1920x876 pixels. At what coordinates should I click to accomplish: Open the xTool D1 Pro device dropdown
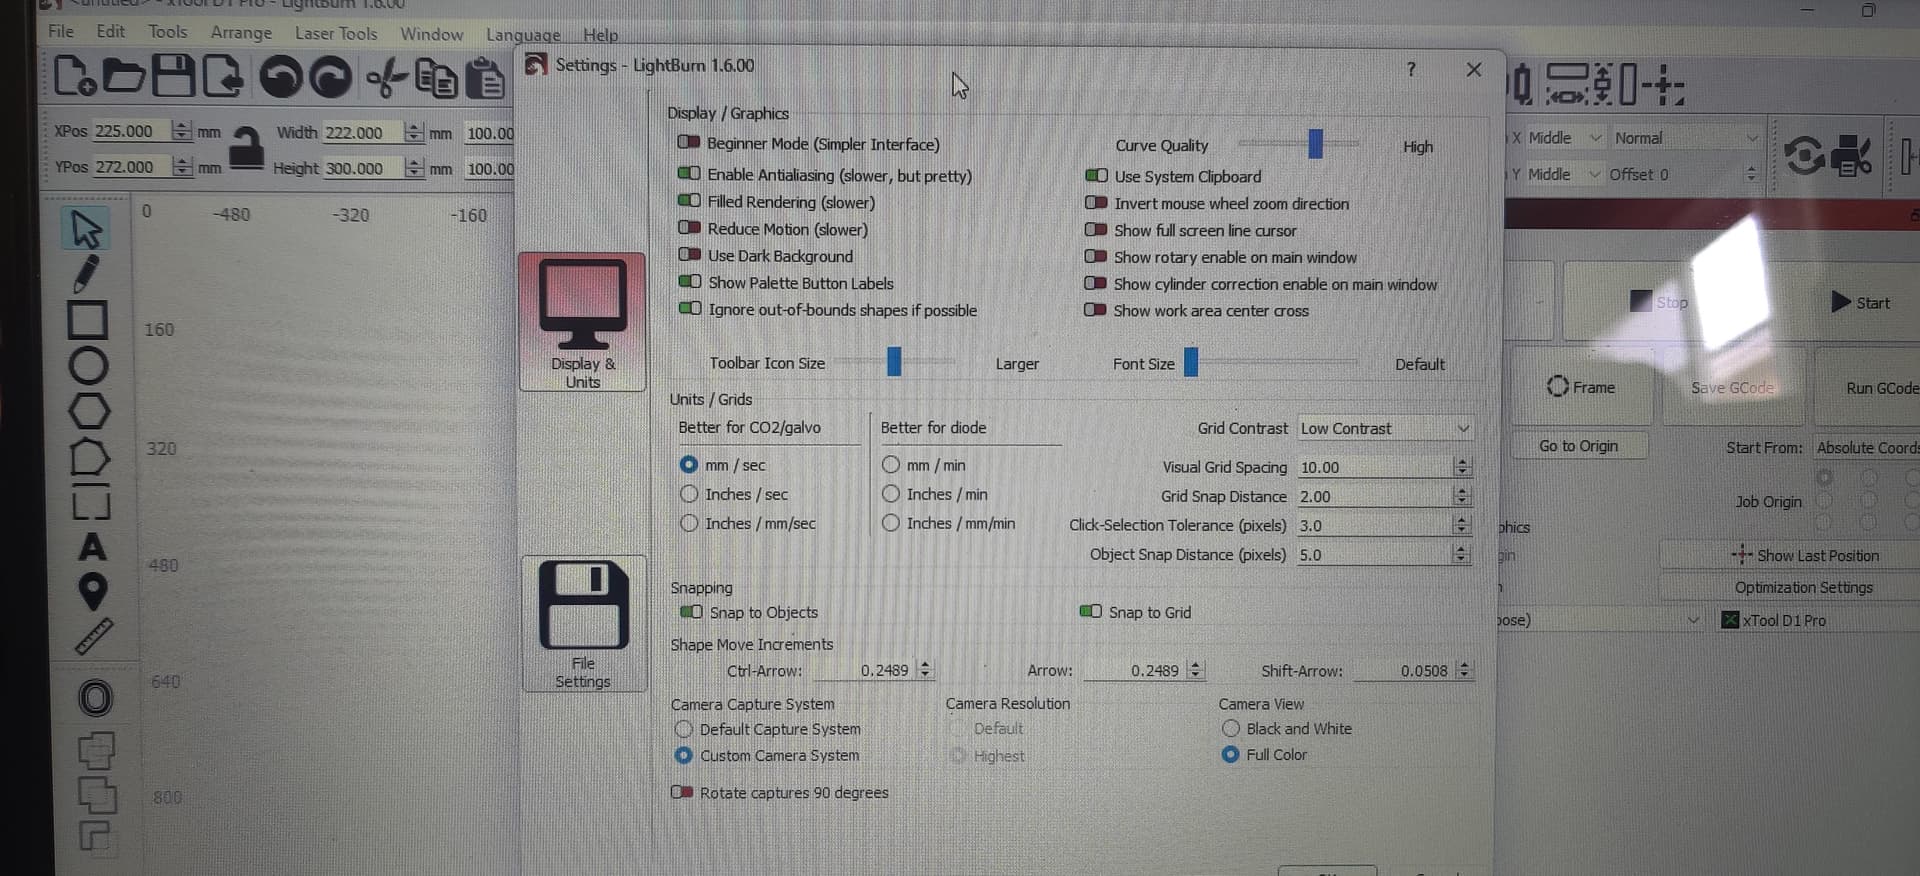(1818, 620)
